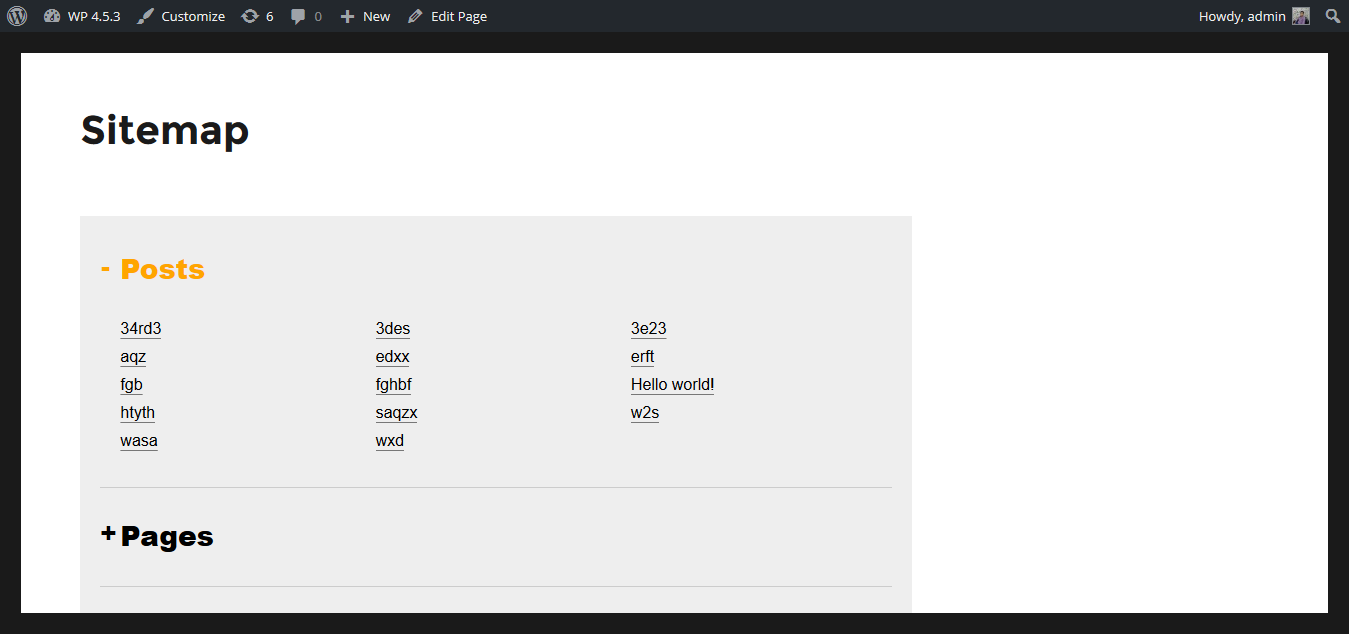Click the Pages heading

(167, 536)
